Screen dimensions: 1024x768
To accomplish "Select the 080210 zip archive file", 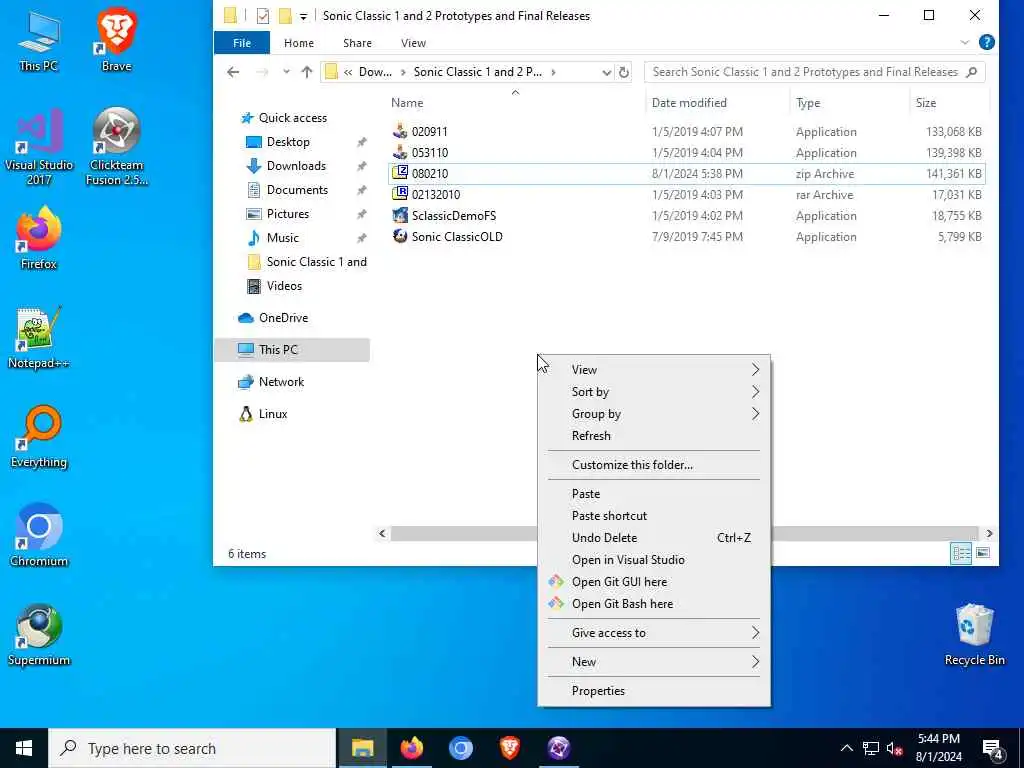I will [x=686, y=174].
